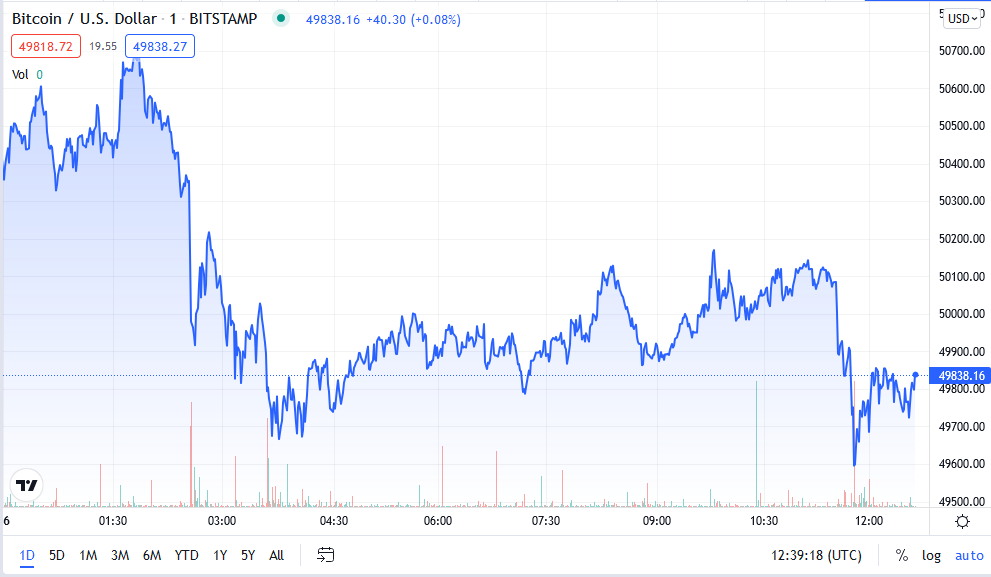The height and width of the screenshot is (577, 991).
Task: Click the Bitcoin / U.S. Dollar symbol title
Action: coord(84,19)
